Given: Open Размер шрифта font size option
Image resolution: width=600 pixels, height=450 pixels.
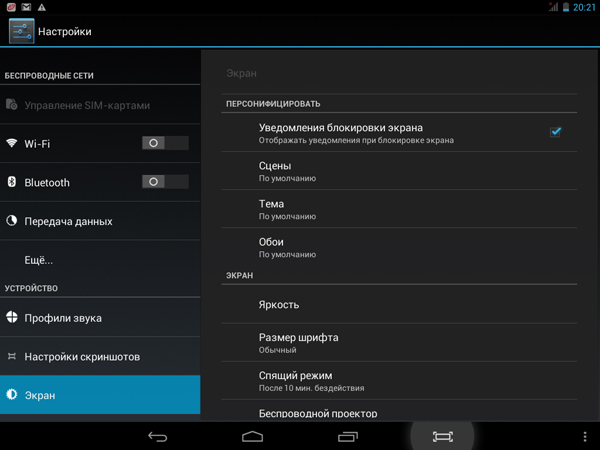Looking at the screenshot, I should (398, 343).
